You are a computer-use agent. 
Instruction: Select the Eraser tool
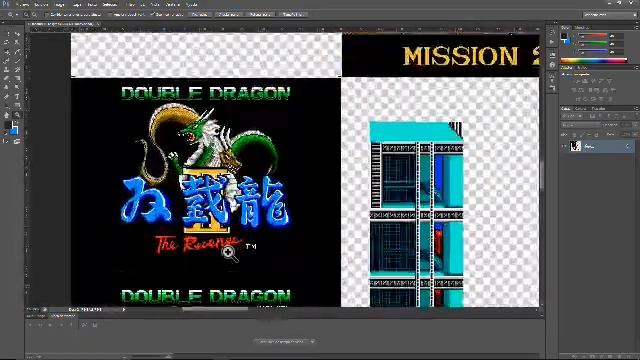click(x=6, y=78)
